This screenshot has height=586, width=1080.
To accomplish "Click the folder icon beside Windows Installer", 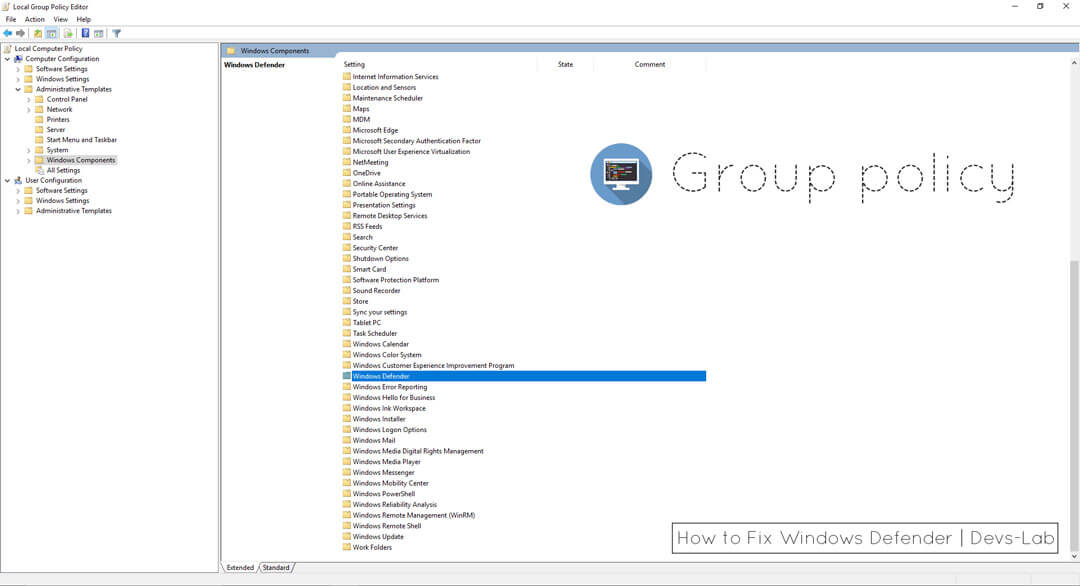I will (x=346, y=419).
